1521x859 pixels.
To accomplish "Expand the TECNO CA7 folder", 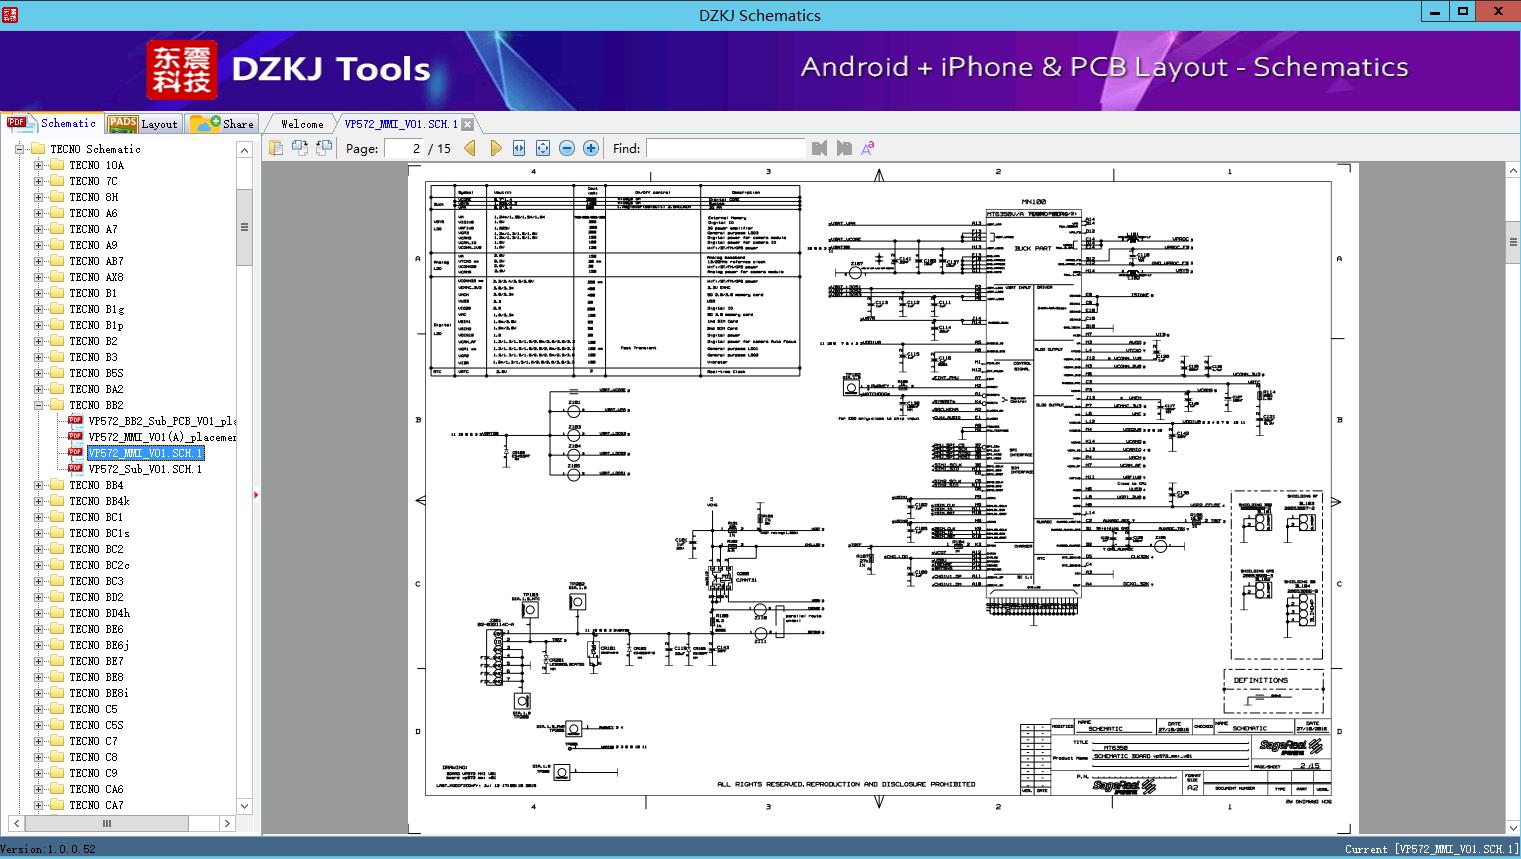I will tap(39, 805).
